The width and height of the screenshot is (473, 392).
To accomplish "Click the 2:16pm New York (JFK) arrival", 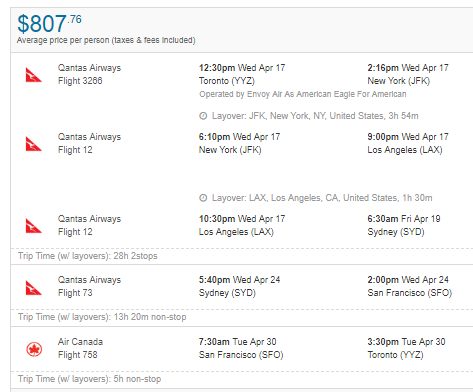I will [408, 74].
